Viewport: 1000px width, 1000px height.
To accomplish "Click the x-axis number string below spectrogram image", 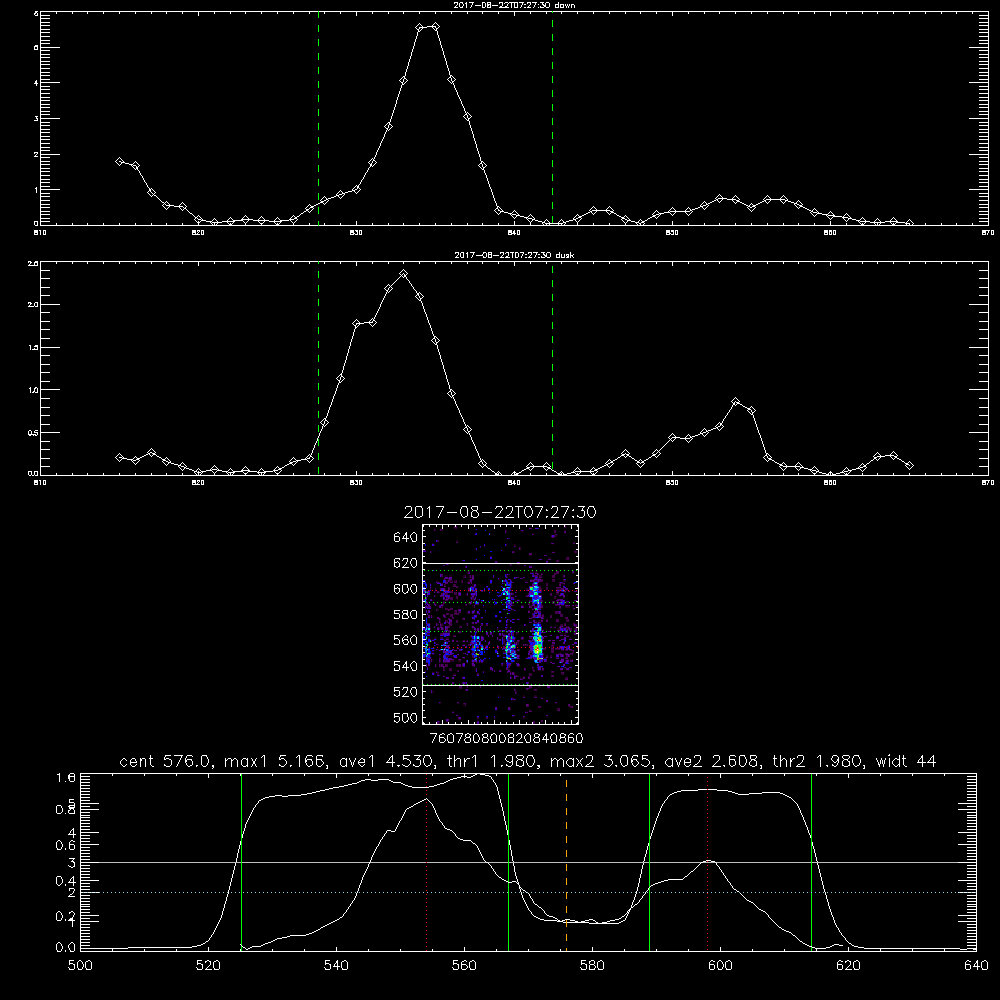I will [506, 738].
